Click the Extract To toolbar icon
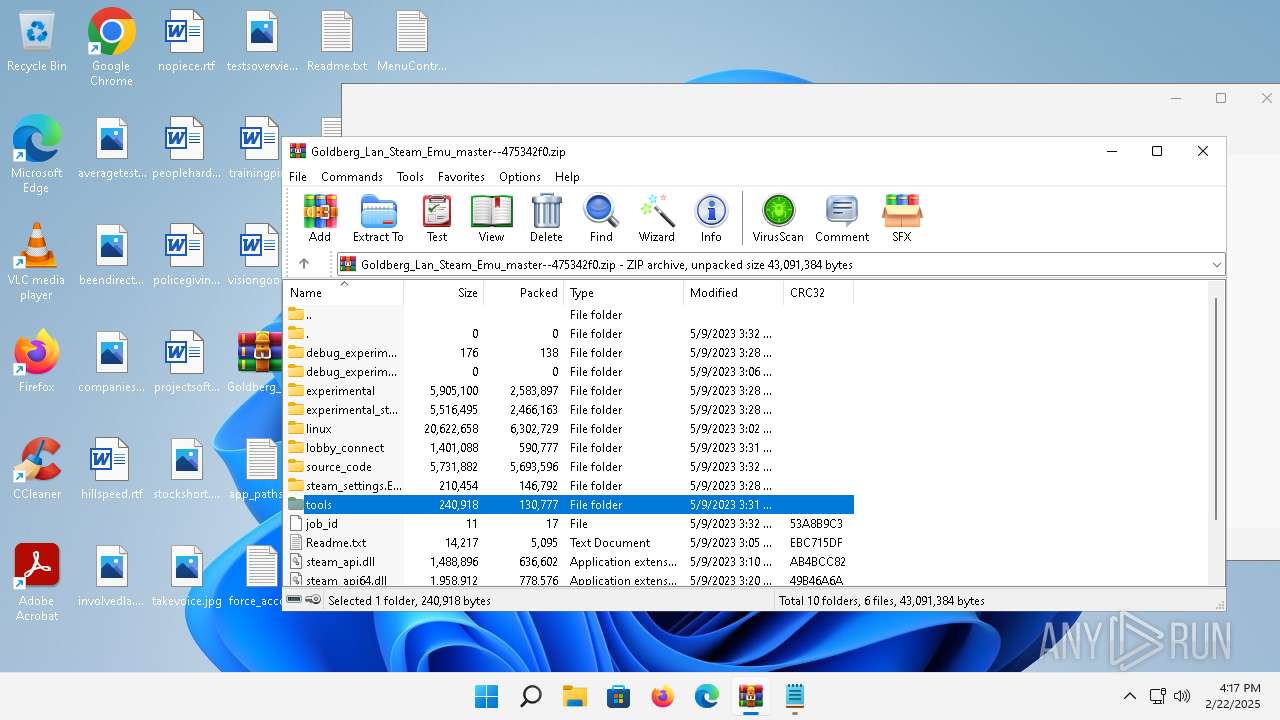 point(378,218)
